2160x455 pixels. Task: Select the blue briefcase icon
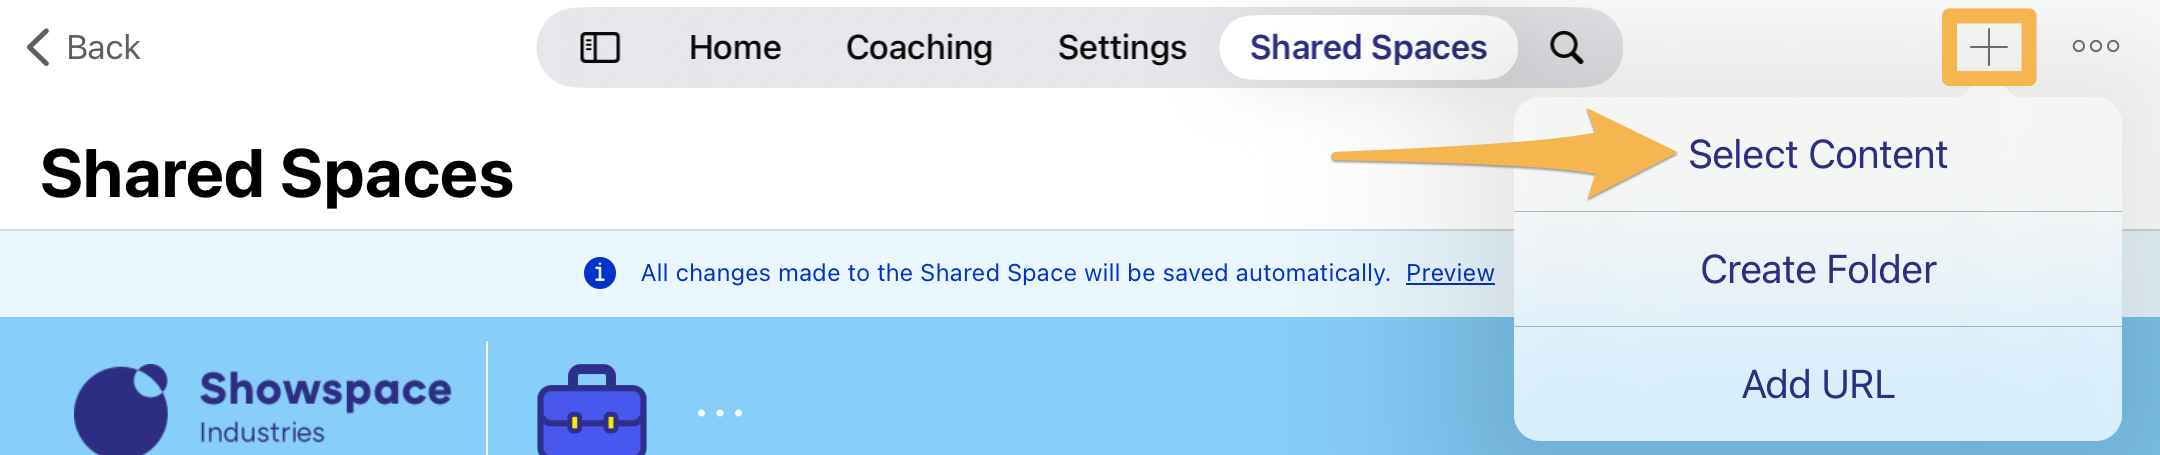592,412
